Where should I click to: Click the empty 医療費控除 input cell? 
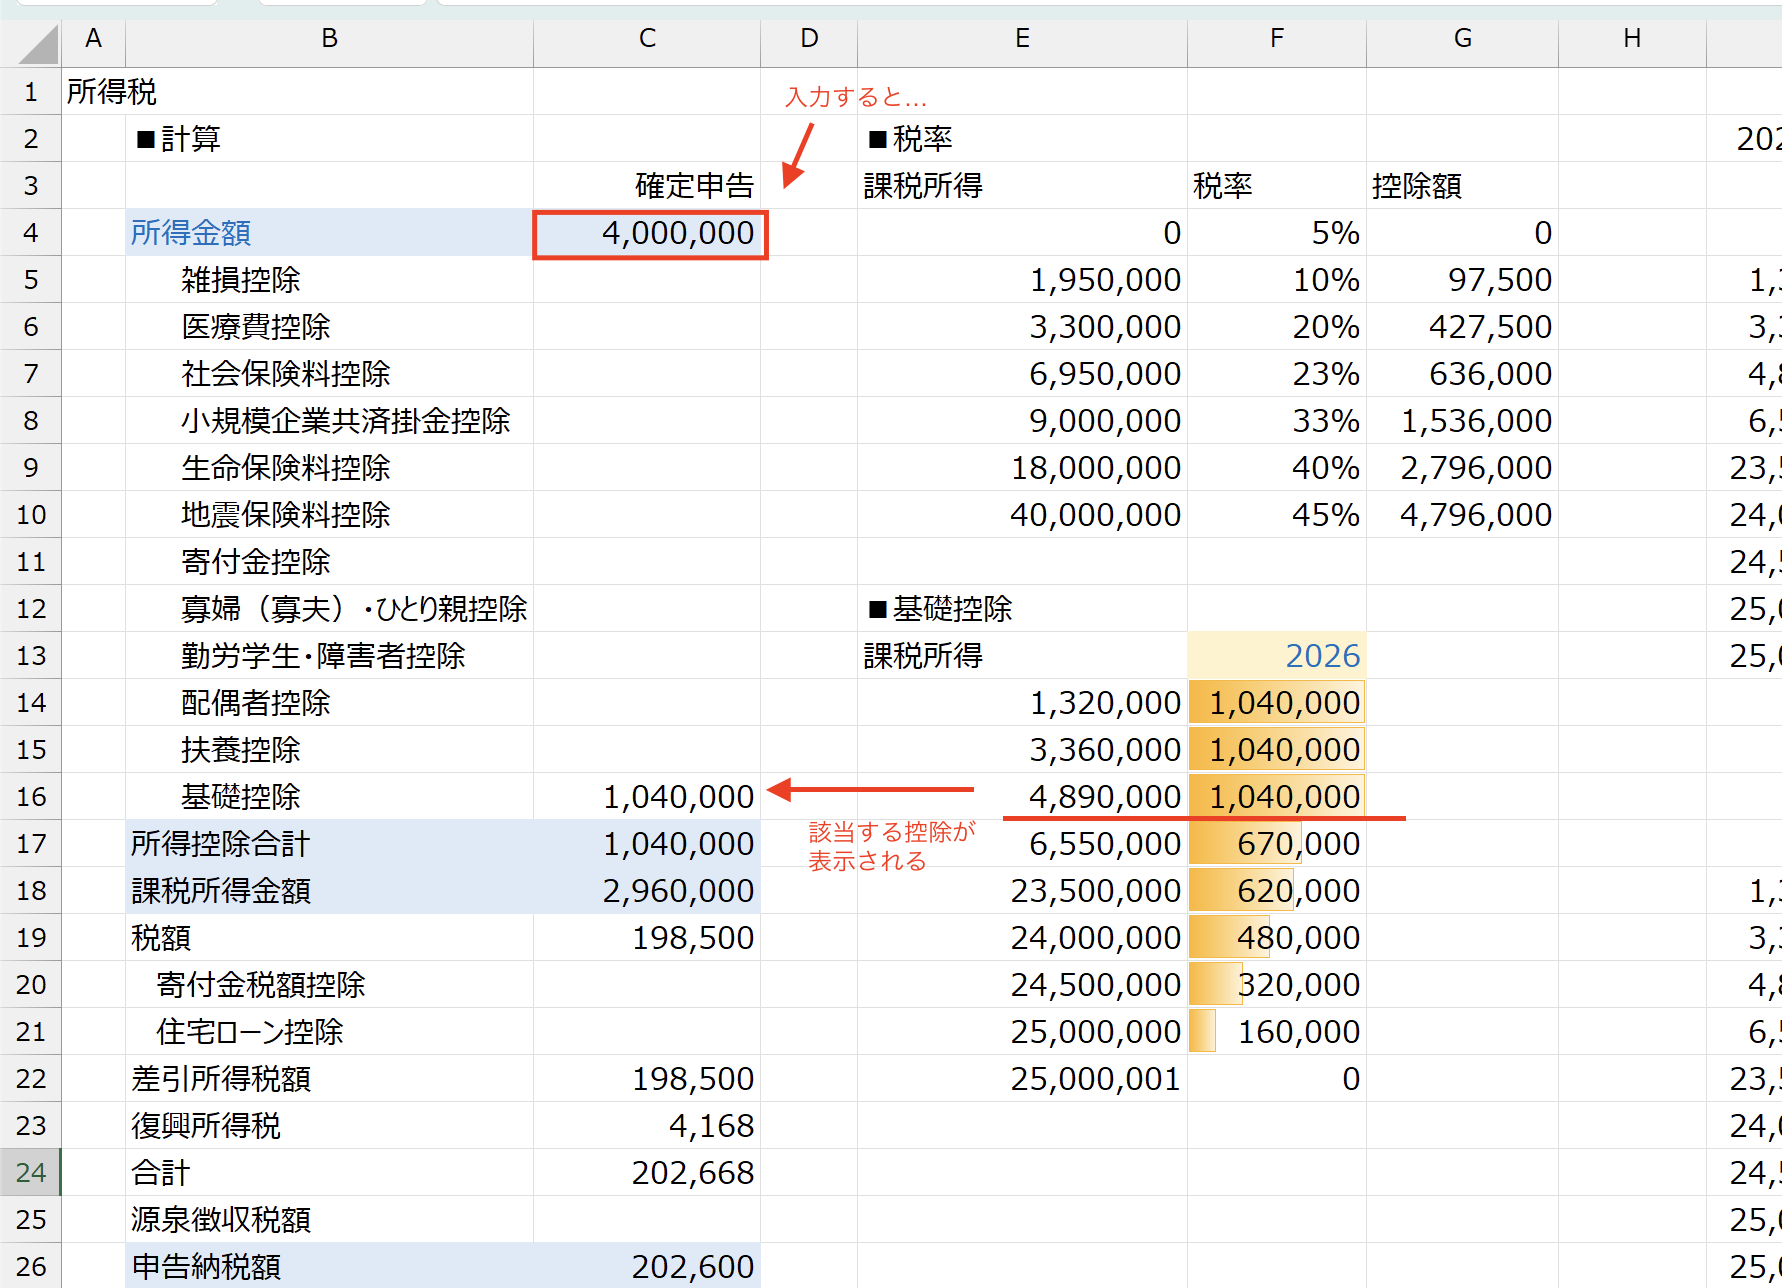[647, 327]
